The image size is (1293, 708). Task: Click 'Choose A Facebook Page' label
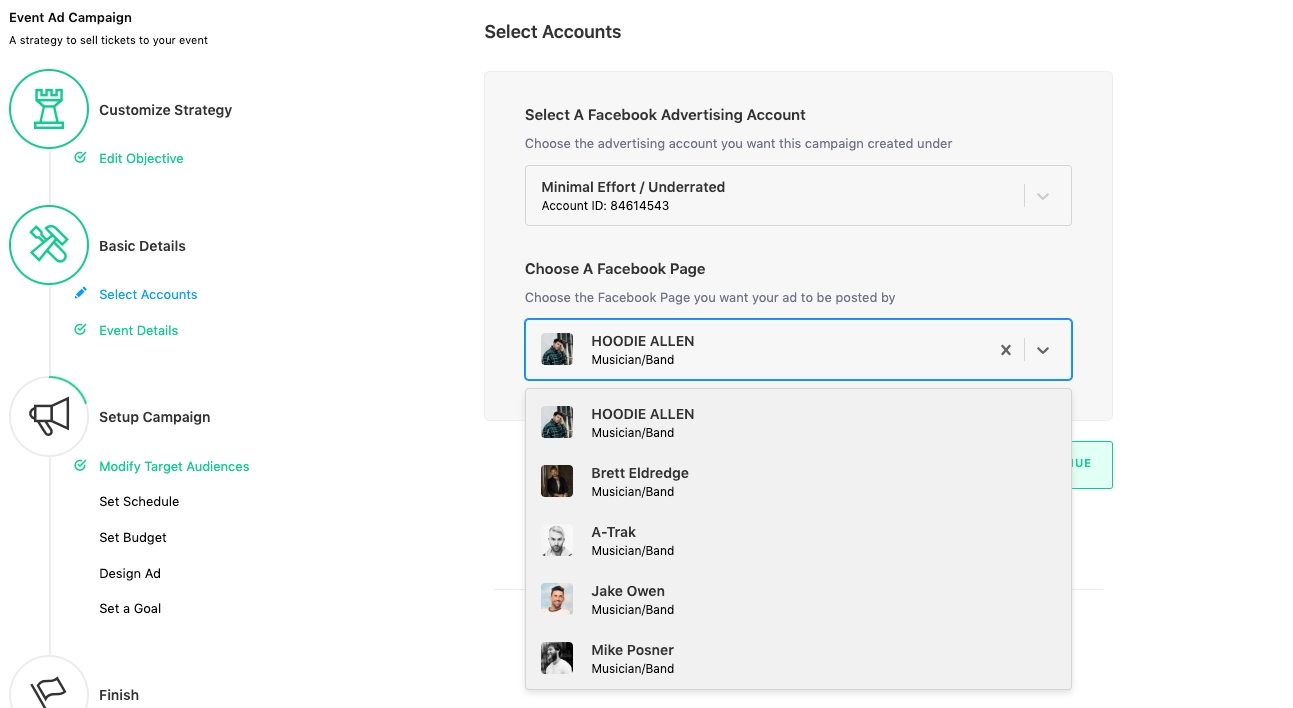click(x=615, y=269)
